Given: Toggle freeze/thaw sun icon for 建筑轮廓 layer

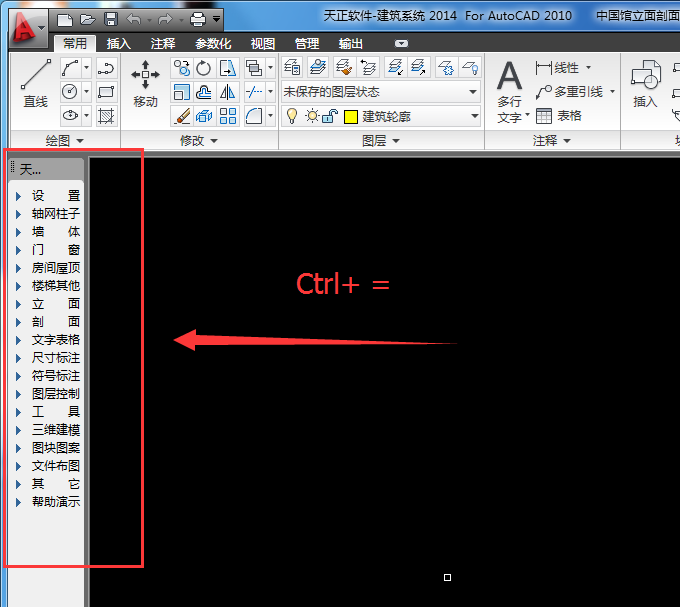Looking at the screenshot, I should click(x=312, y=116).
